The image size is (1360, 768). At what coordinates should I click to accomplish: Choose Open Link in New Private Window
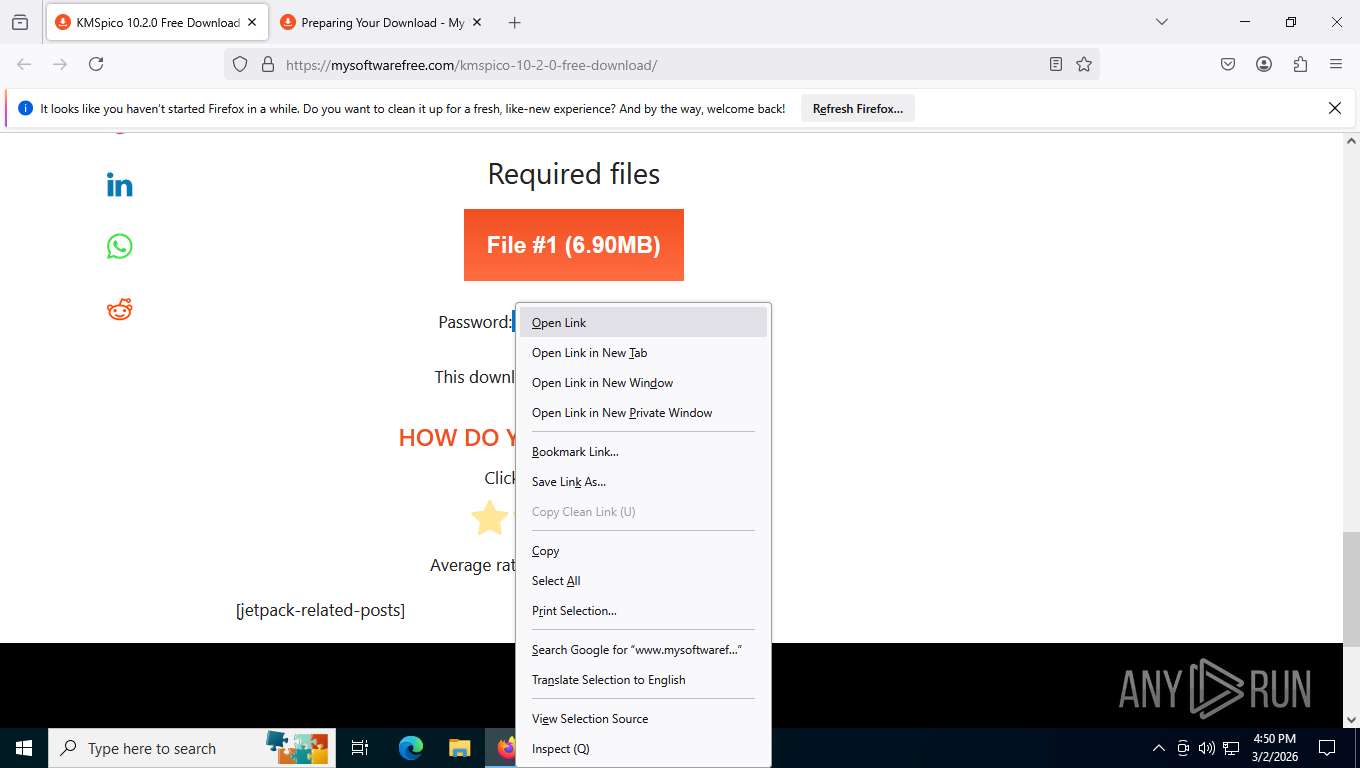[x=643, y=412]
